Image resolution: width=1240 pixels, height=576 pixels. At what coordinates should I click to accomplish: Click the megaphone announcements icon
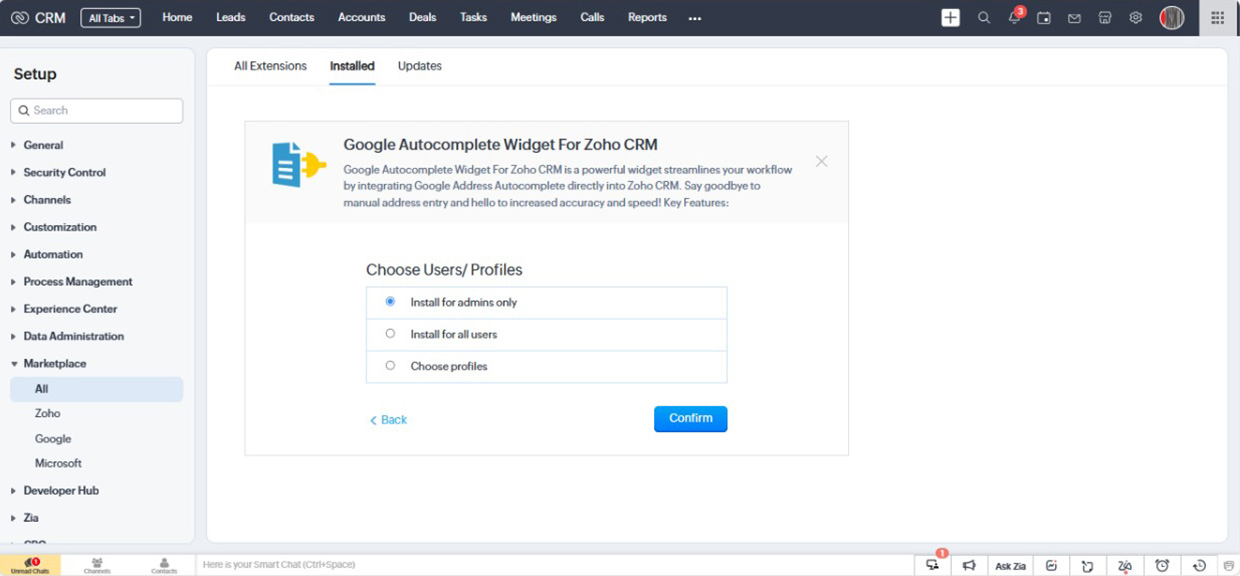pyautogui.click(x=969, y=566)
